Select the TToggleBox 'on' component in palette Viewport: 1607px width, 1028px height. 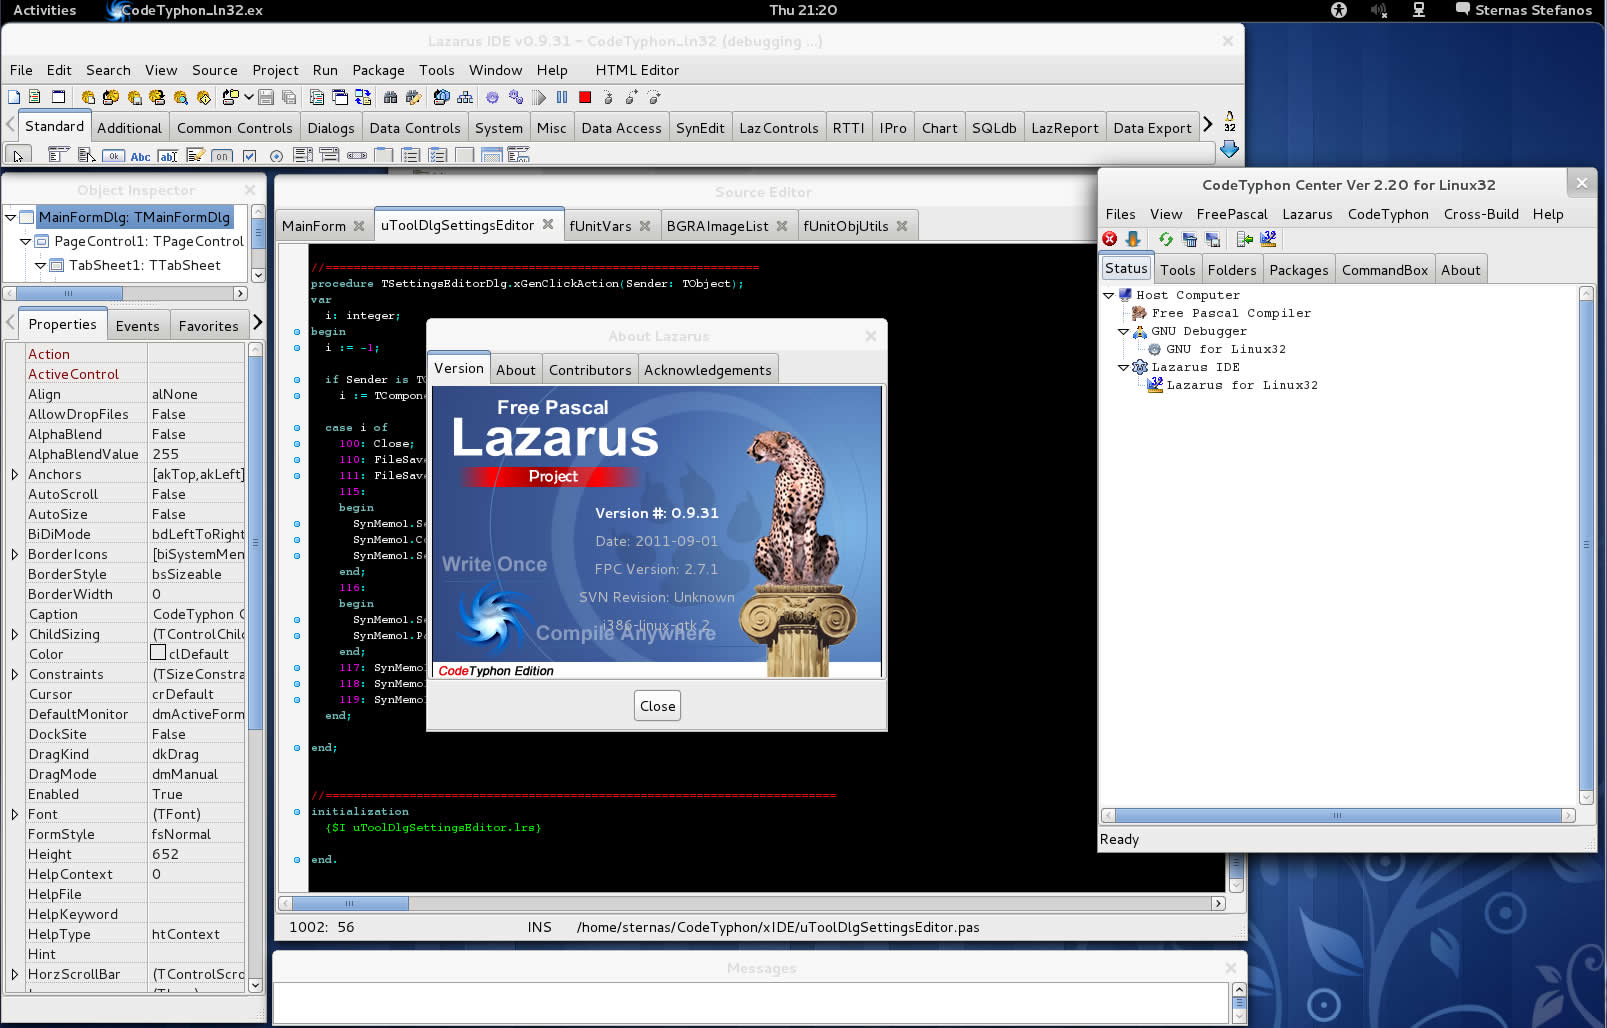click(x=222, y=156)
